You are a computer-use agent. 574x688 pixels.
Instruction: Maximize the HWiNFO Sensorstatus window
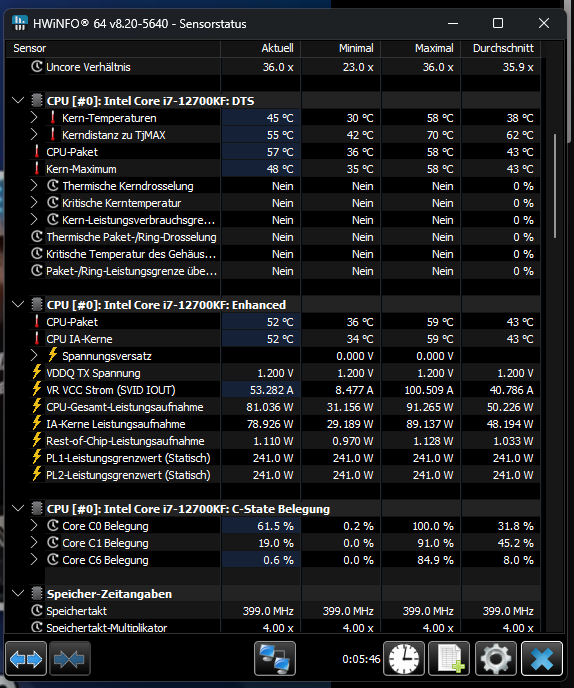498,23
